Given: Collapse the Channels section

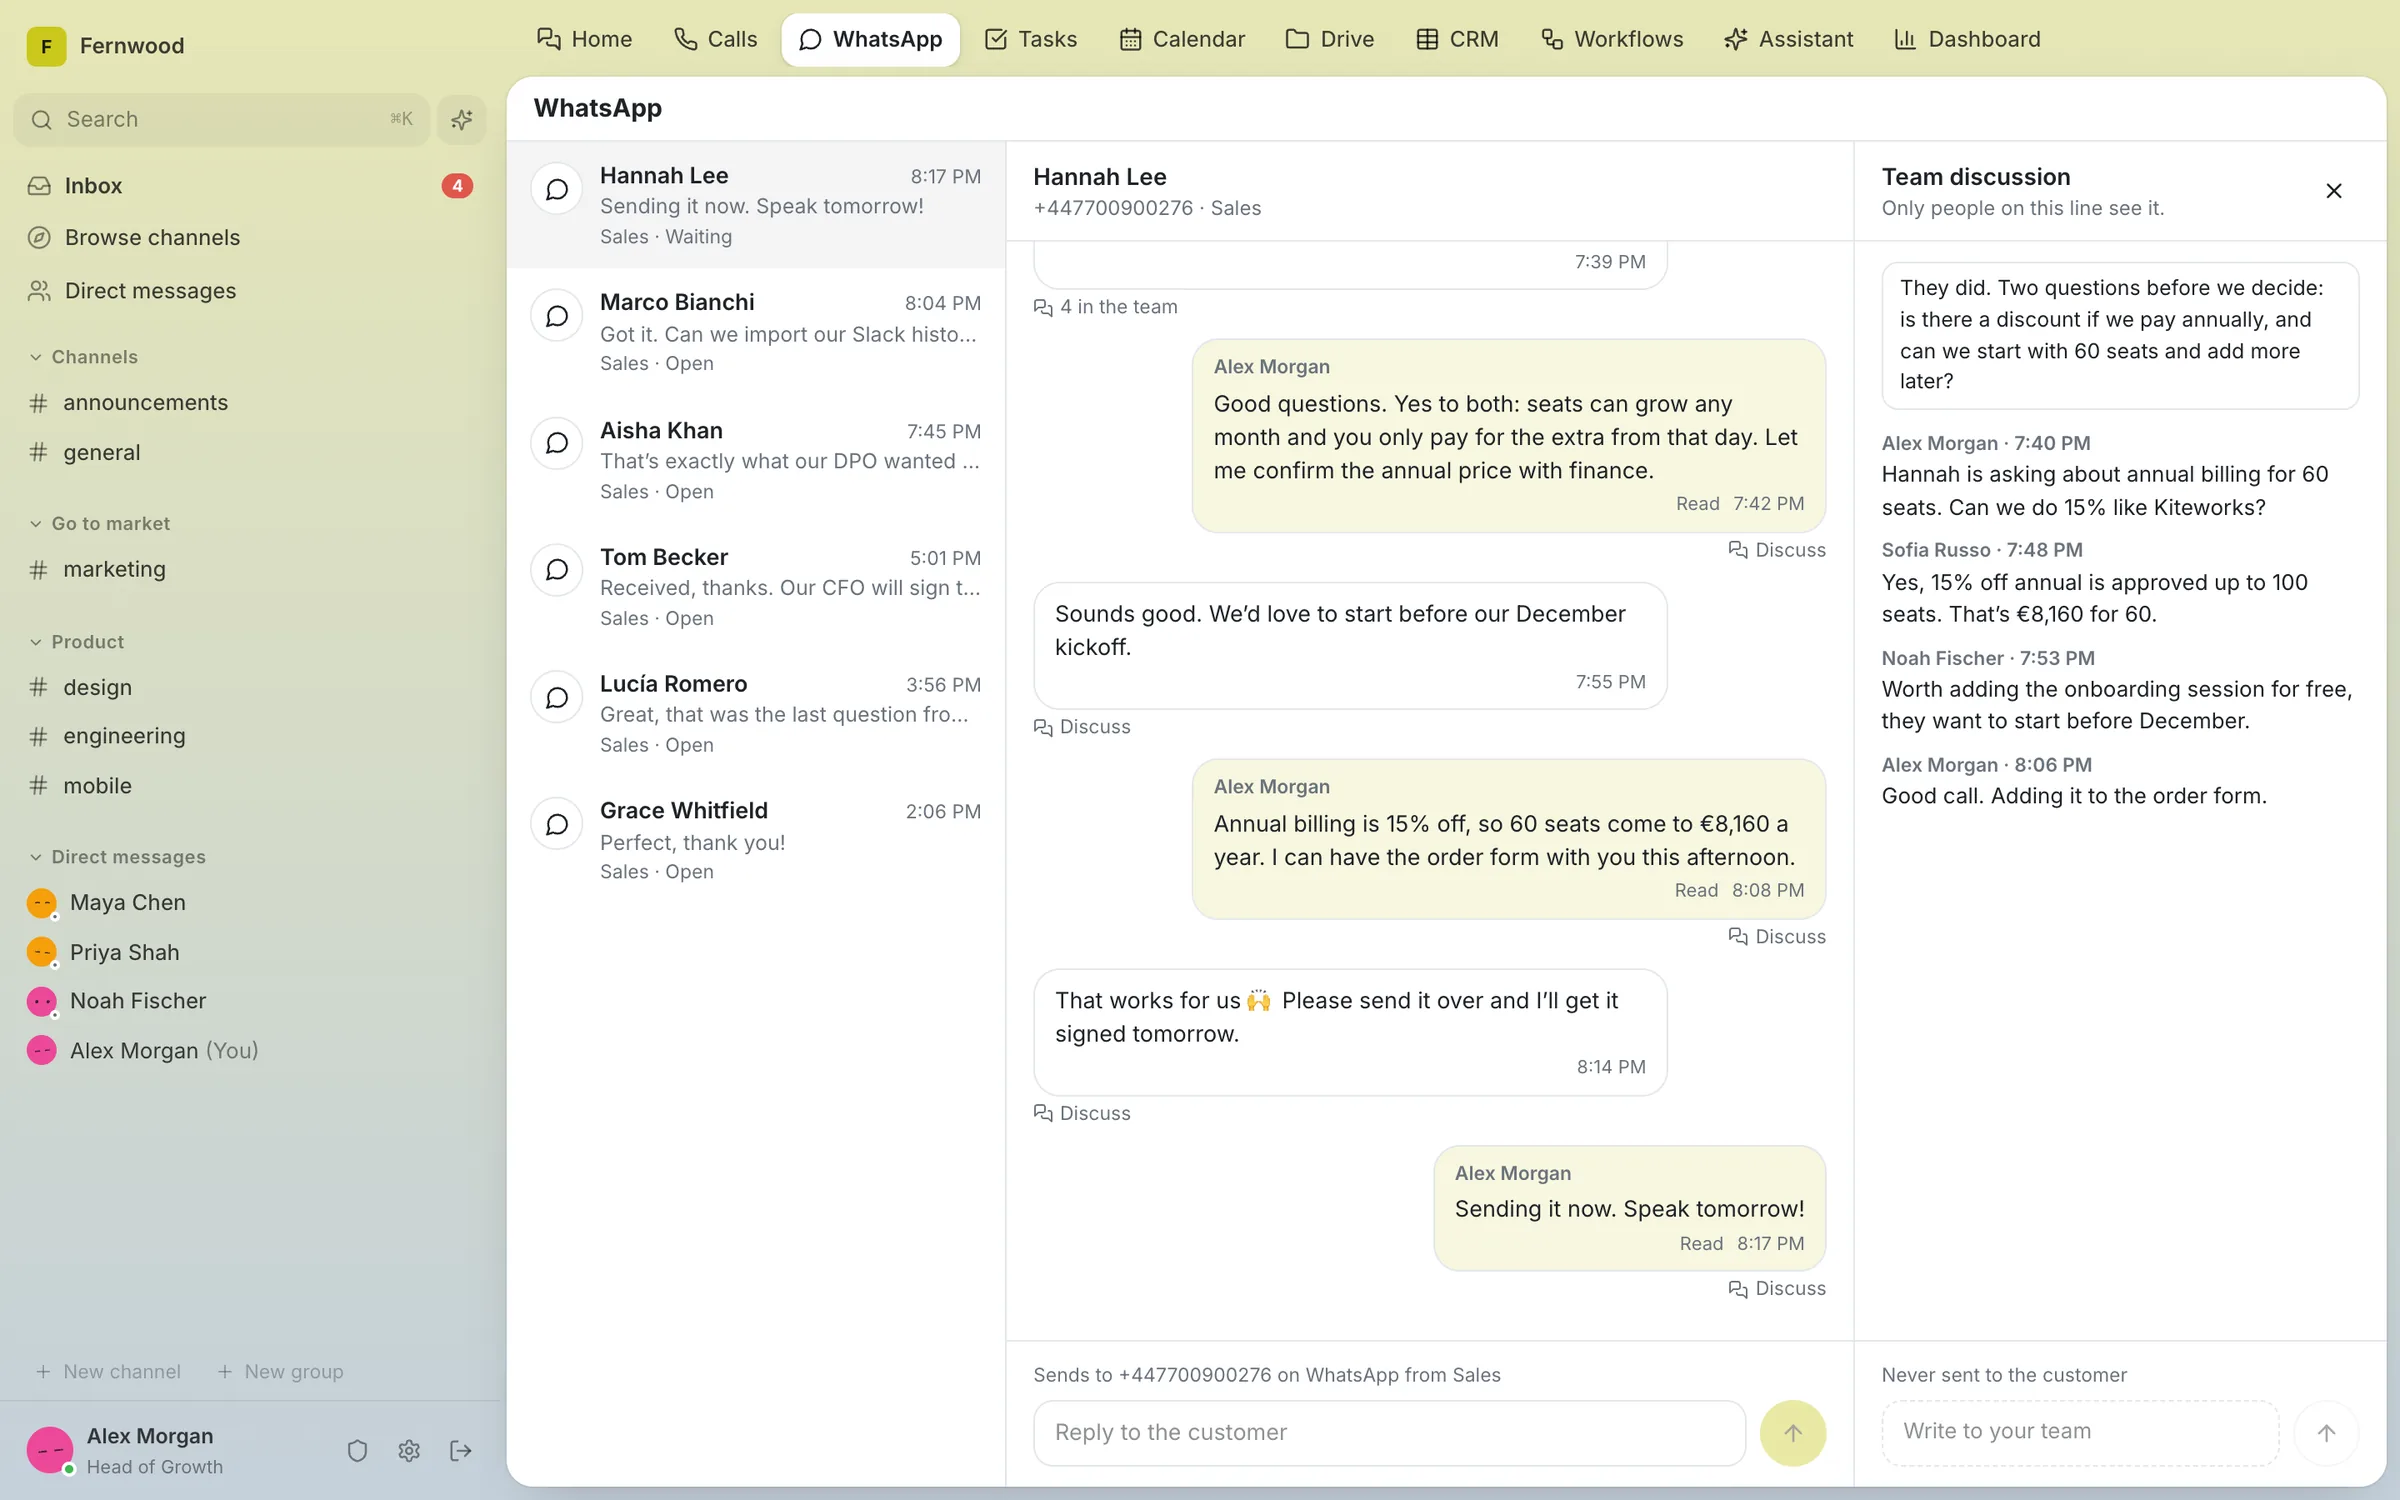Looking at the screenshot, I should 84,357.
